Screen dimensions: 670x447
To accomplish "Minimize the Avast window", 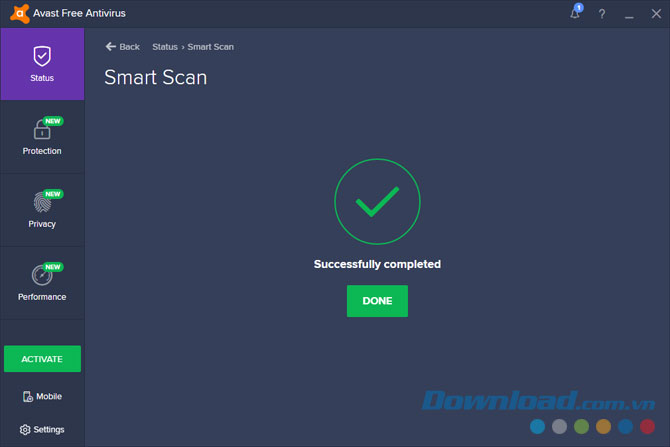I will (x=629, y=15).
